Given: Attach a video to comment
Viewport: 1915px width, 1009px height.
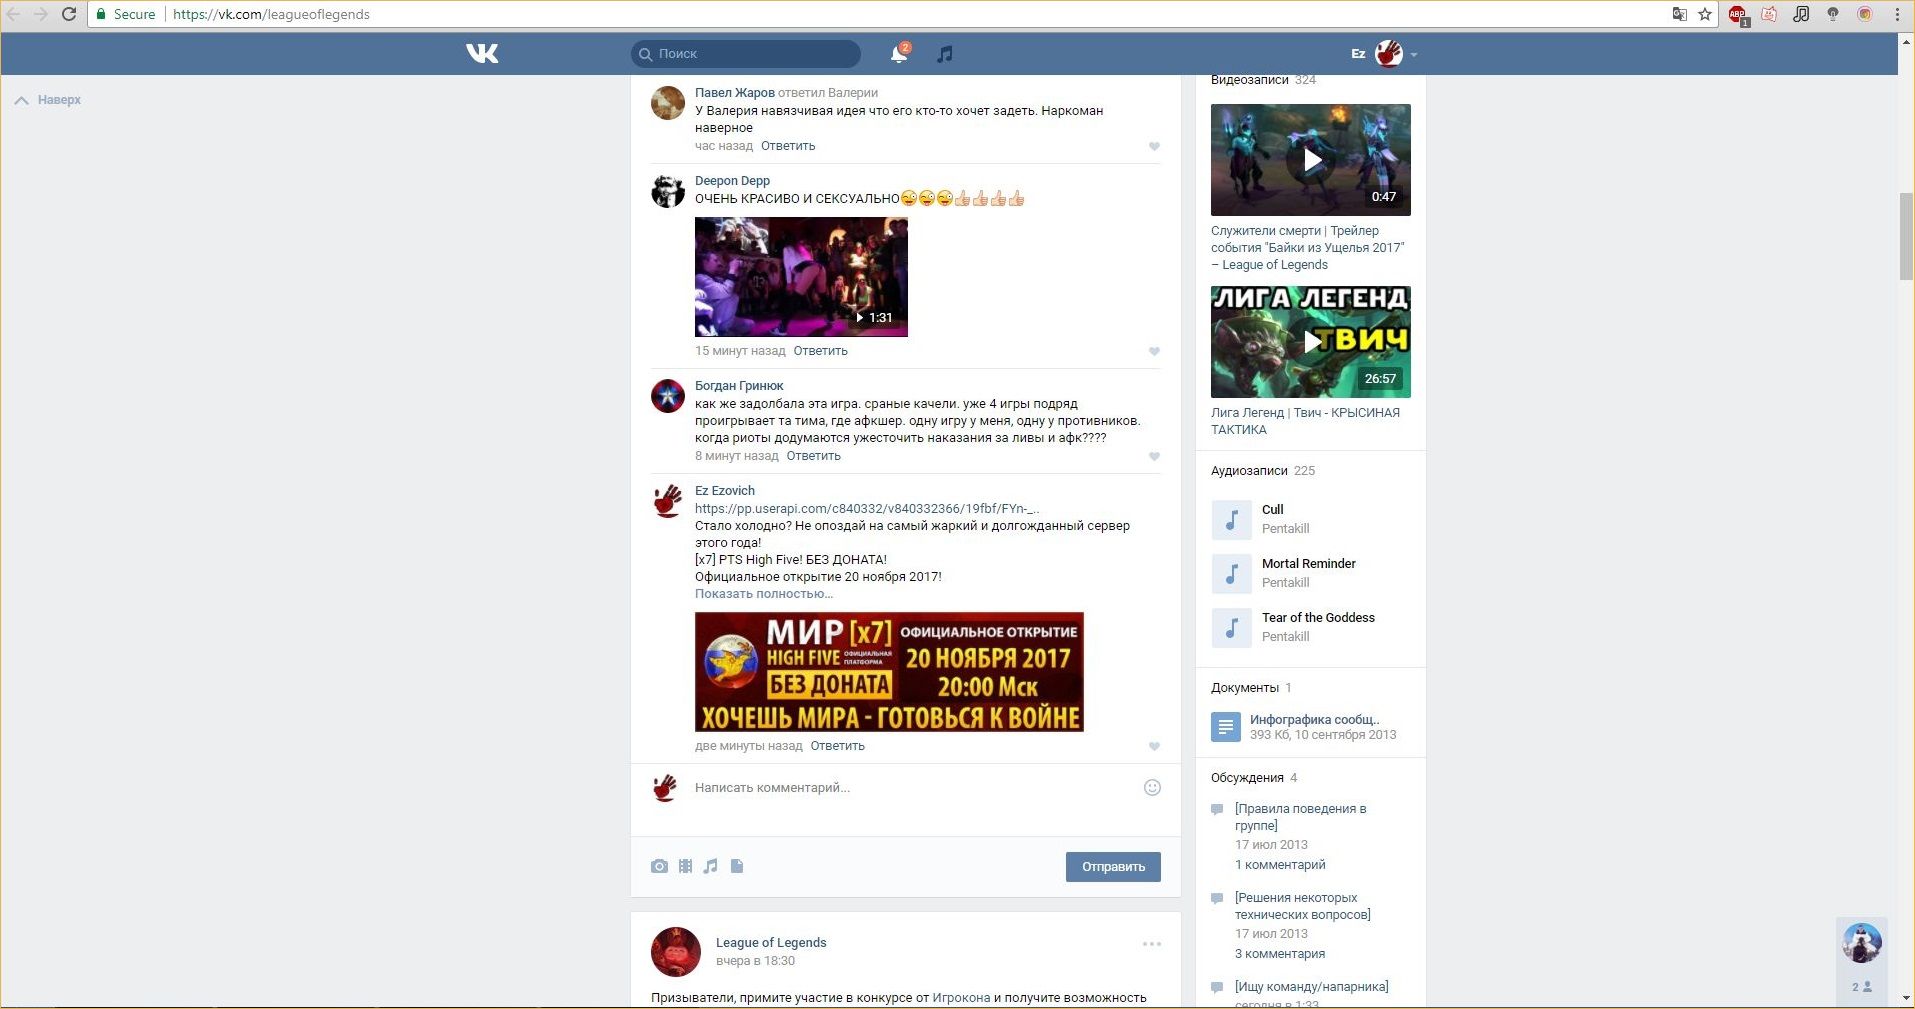Looking at the screenshot, I should click(x=685, y=866).
